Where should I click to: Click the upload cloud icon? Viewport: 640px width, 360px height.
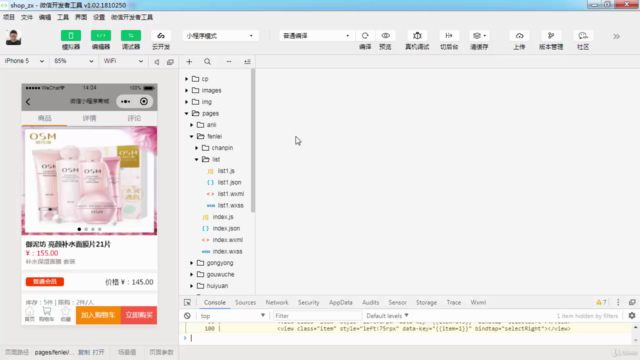pos(519,36)
